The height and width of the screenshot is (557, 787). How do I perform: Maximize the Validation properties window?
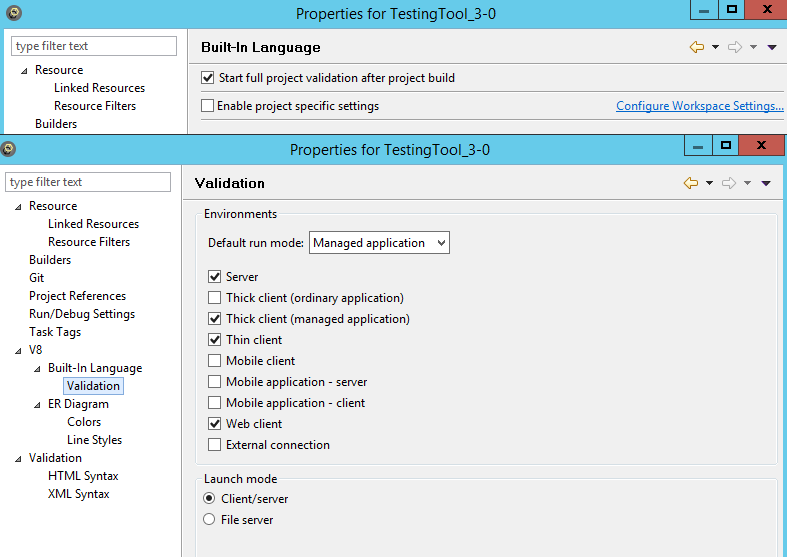tap(726, 146)
